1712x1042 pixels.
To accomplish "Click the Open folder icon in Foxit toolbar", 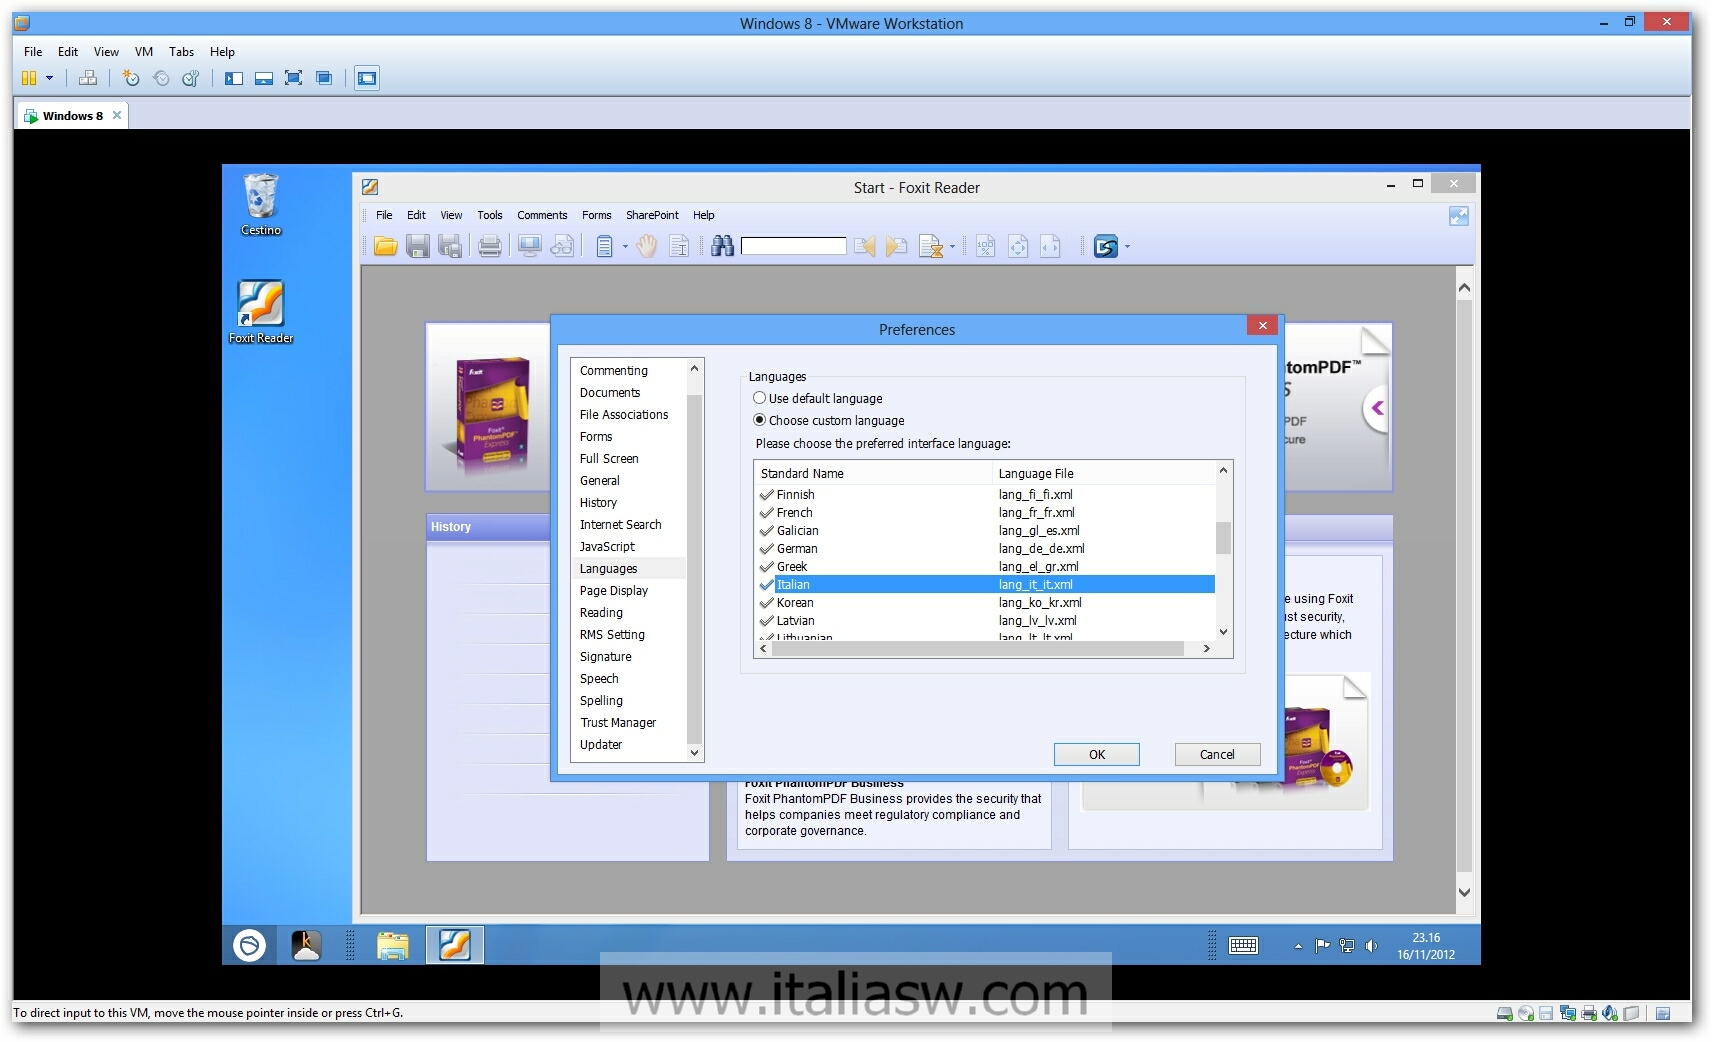I will tap(386, 246).
